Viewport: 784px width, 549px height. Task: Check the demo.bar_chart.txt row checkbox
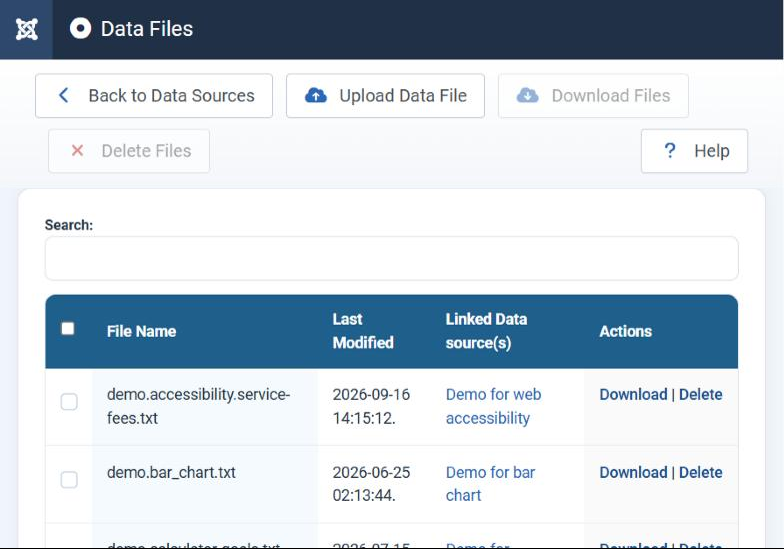click(x=69, y=480)
